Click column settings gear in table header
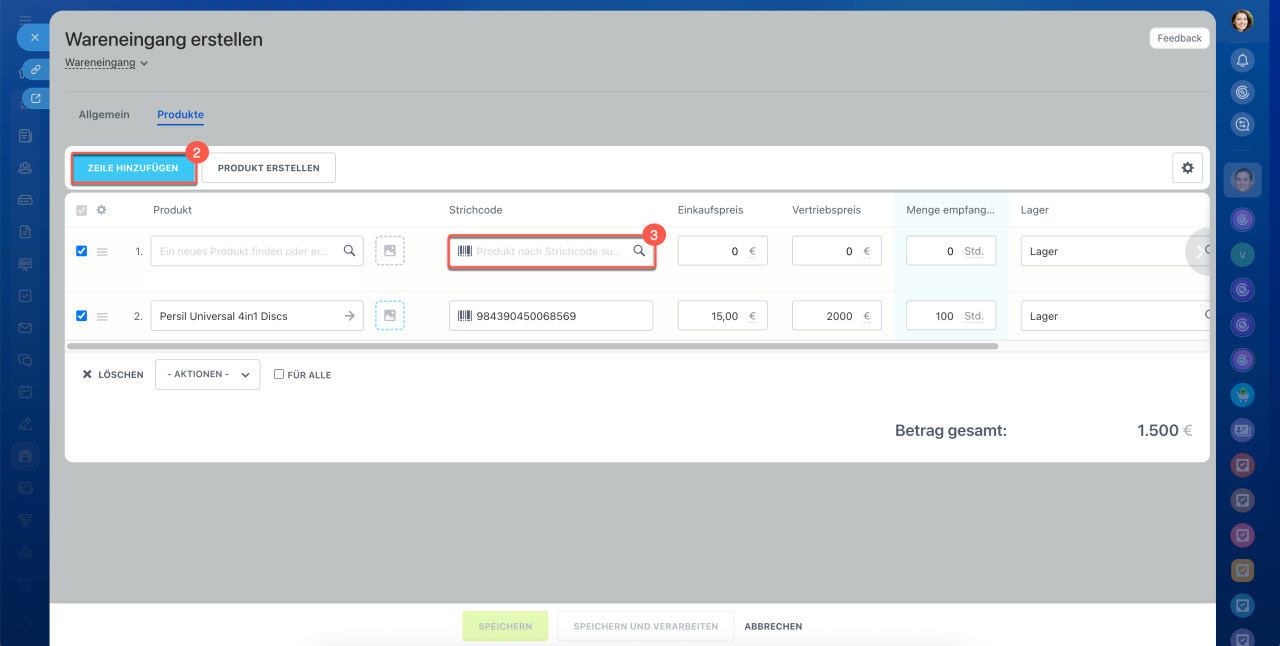 click(x=101, y=210)
